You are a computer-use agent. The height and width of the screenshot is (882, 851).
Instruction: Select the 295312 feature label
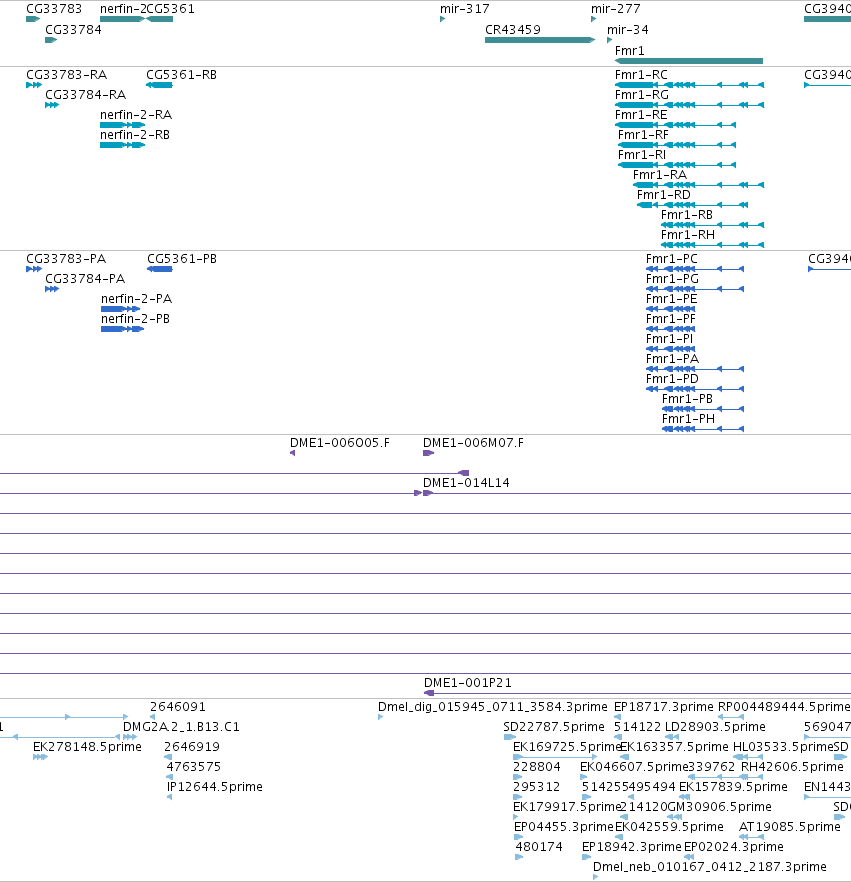(x=537, y=787)
